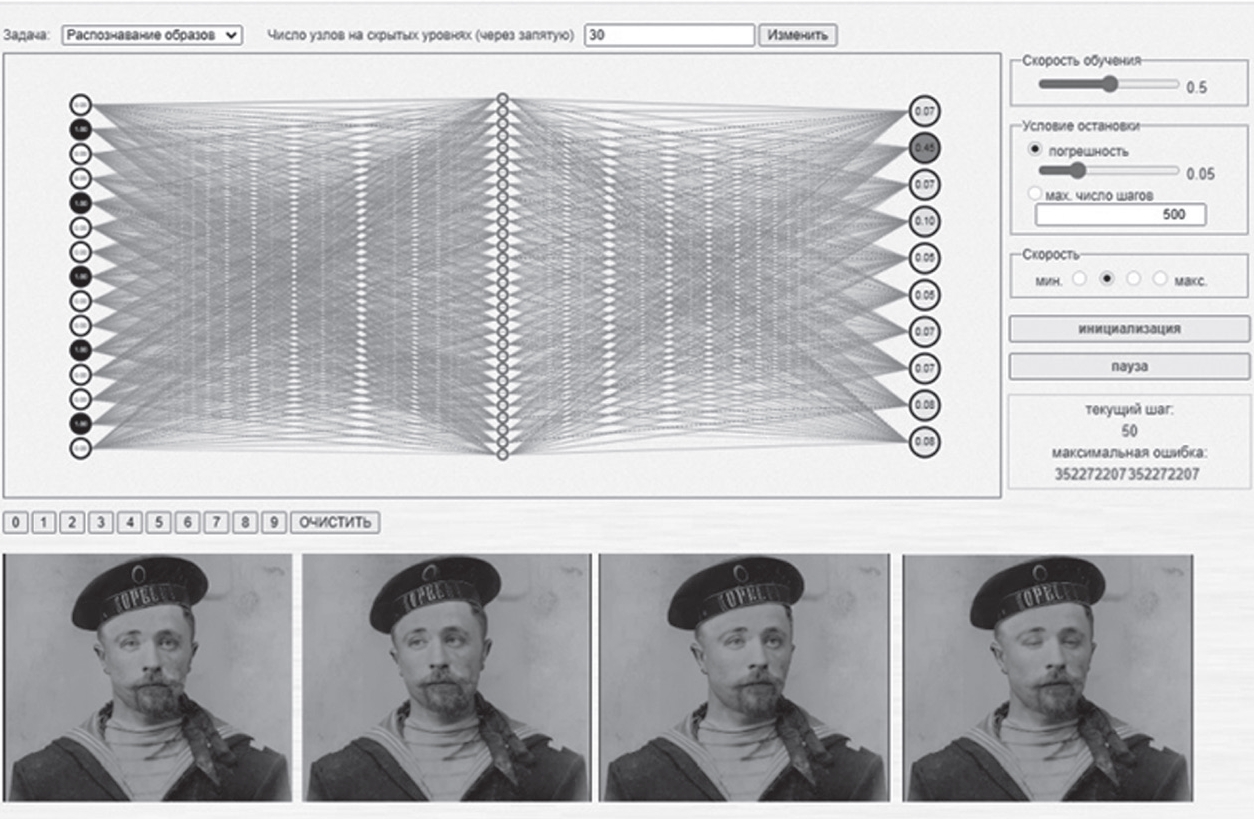This screenshot has height=819, width=1254.
Task: Choose the мин. speed radio button
Action: (x=1079, y=279)
